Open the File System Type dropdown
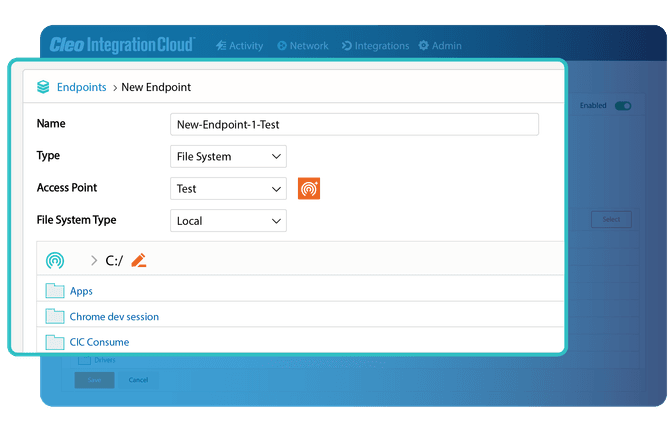Screen dimensions: 672x433 pyautogui.click(x=228, y=220)
